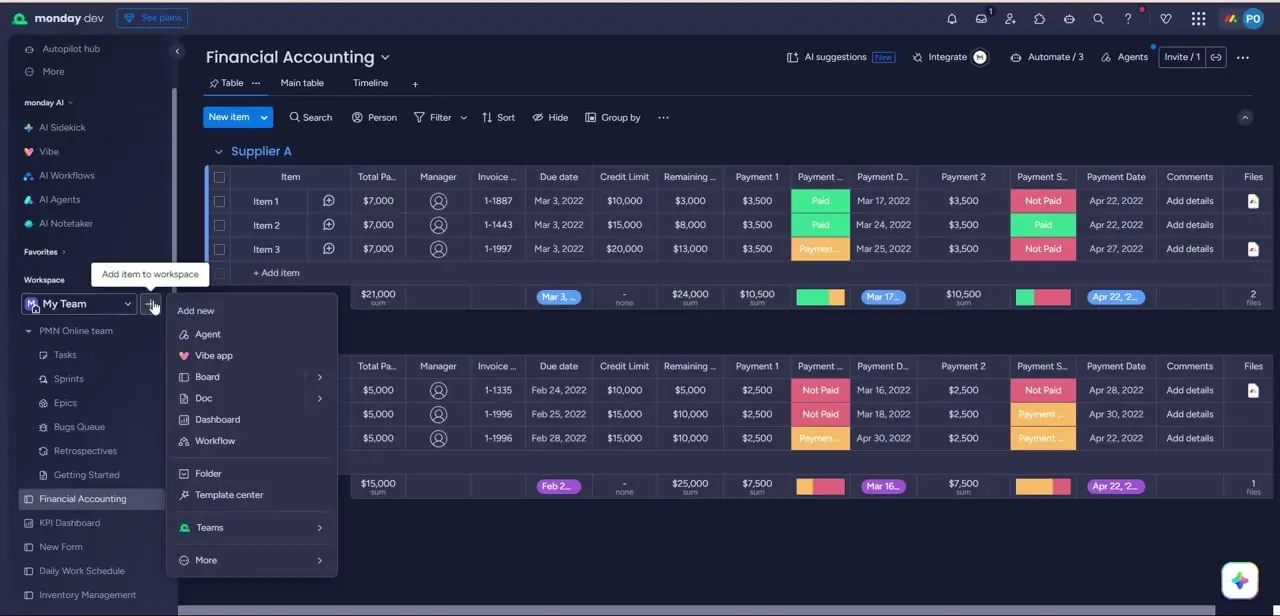The height and width of the screenshot is (616, 1280).
Task: Open the file attachment in Item 1 row
Action: [x=1253, y=201]
